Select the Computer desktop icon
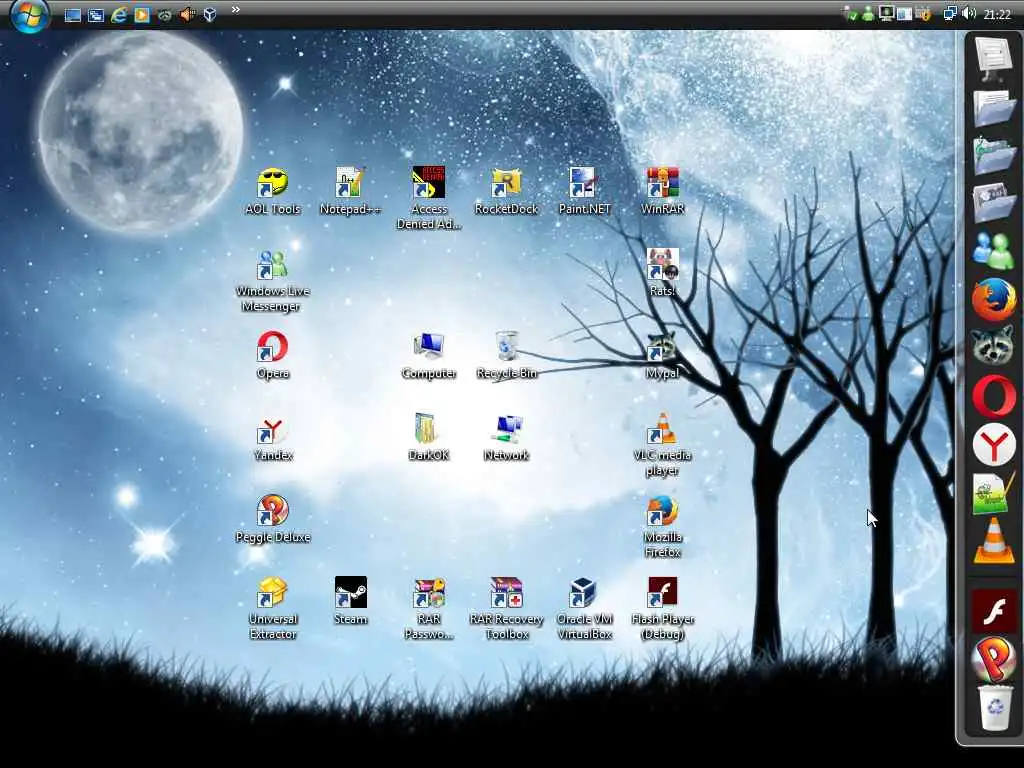The width and height of the screenshot is (1024, 768). [428, 355]
